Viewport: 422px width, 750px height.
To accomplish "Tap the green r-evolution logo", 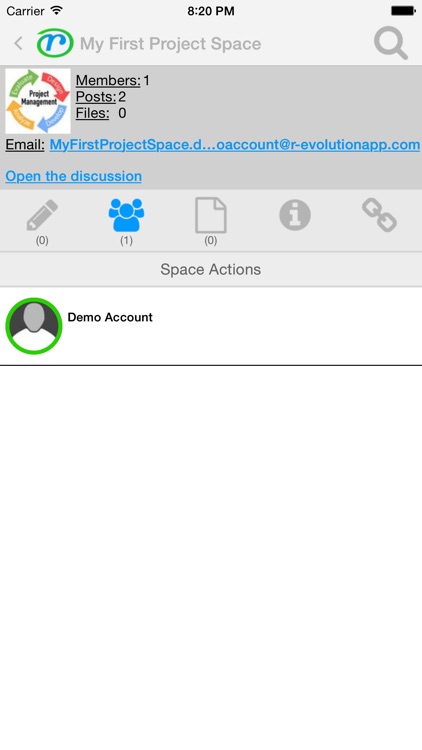I will coord(55,43).
